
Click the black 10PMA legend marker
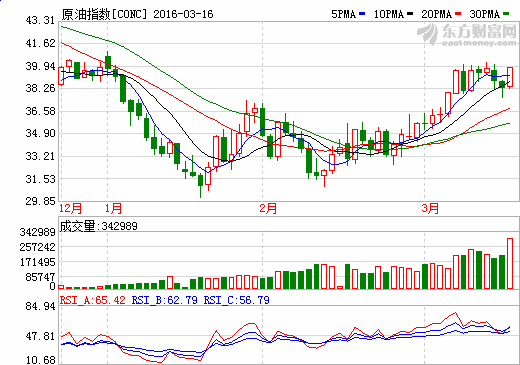click(x=410, y=14)
